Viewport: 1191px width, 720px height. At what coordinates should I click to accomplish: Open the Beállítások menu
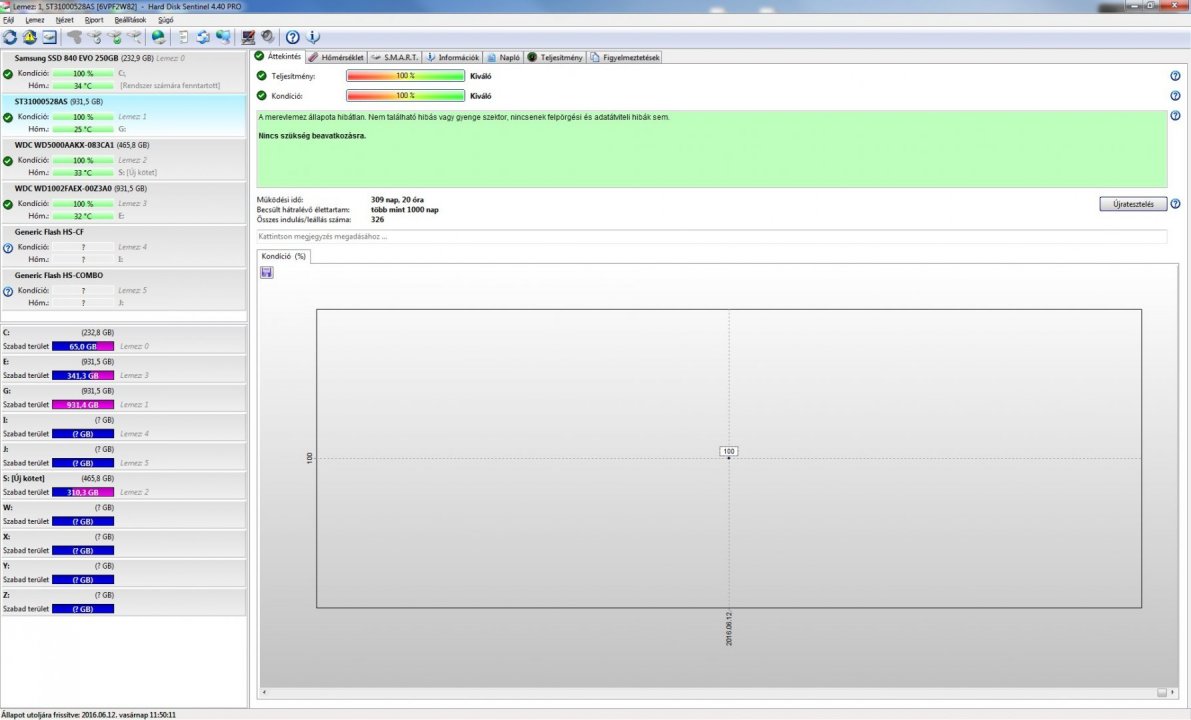tap(130, 20)
